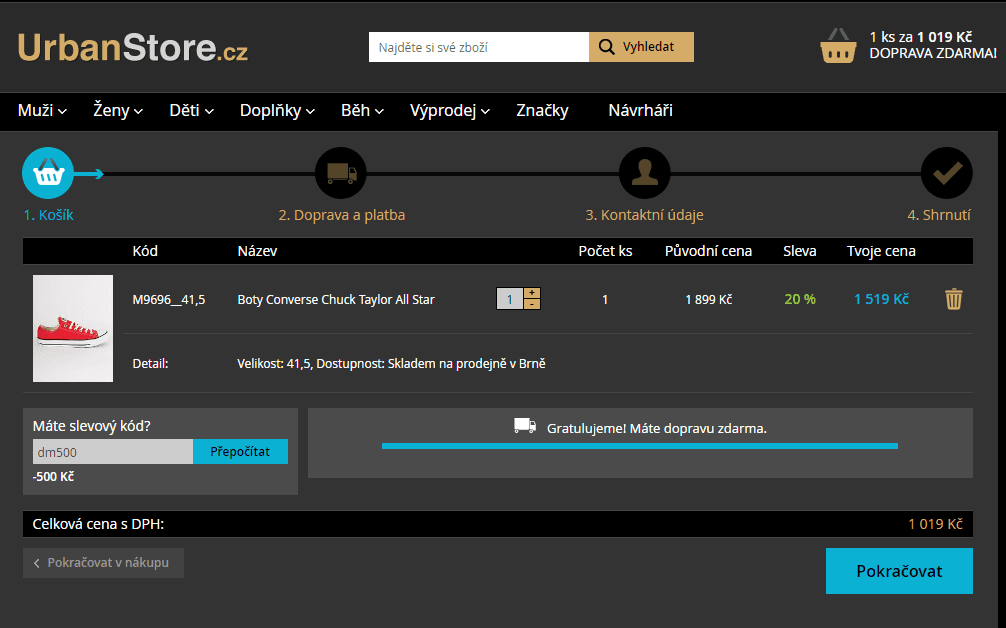
Task: Click the Počet ks column header
Action: pyautogui.click(x=605, y=251)
